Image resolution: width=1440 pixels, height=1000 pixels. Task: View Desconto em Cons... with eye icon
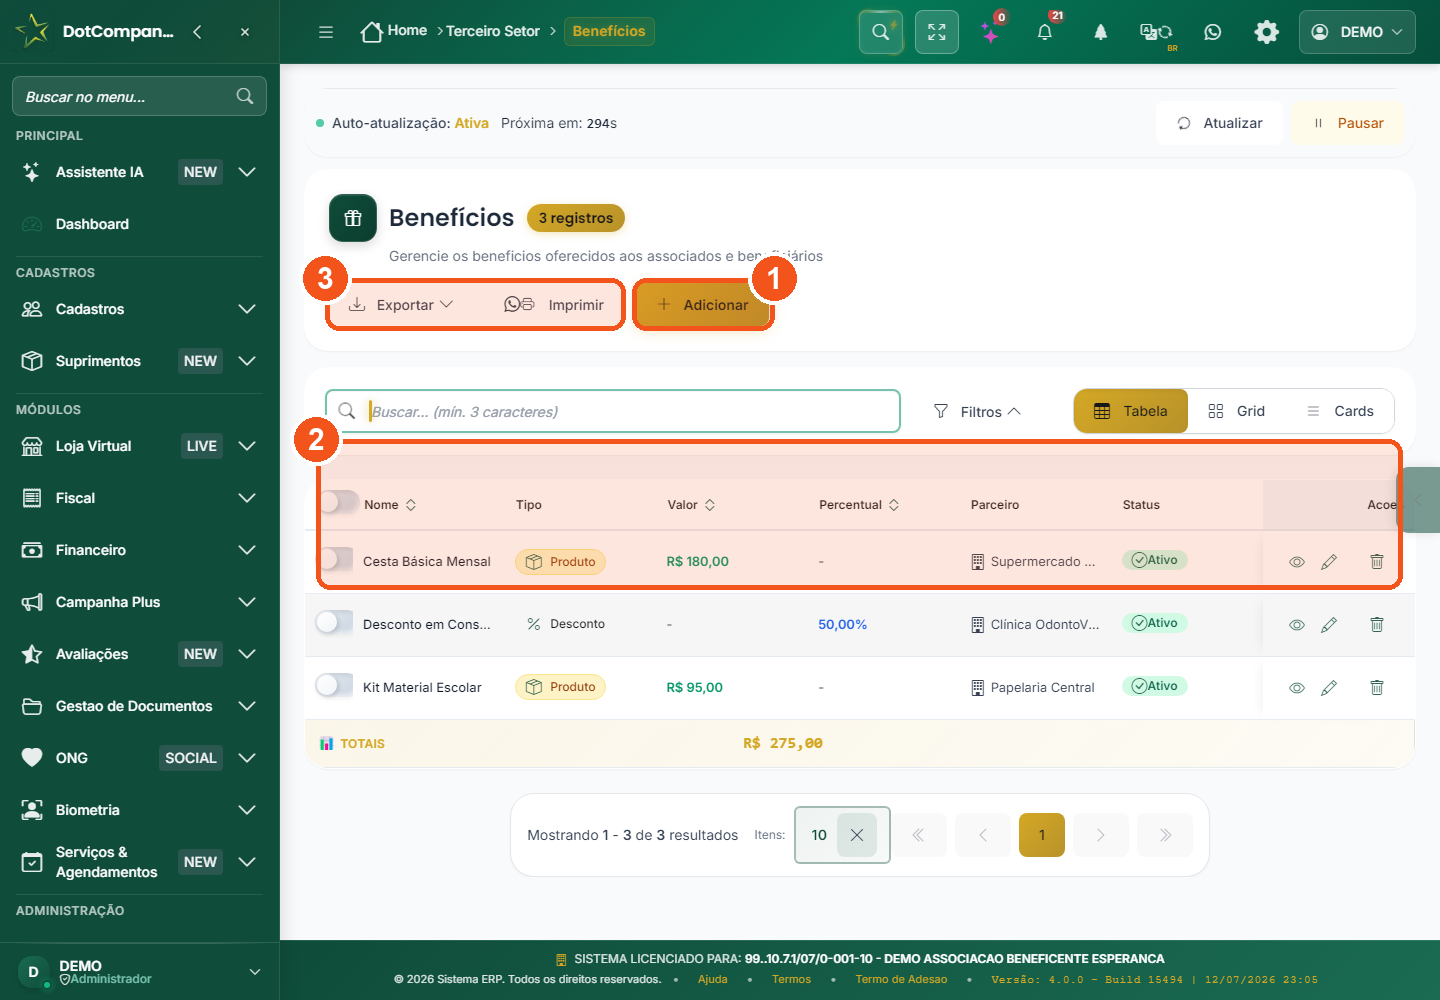tap(1297, 625)
